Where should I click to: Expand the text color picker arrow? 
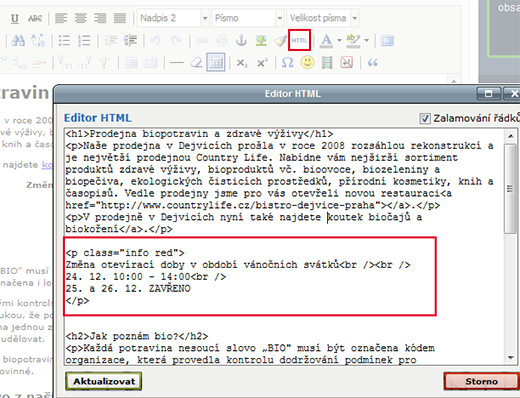(x=339, y=40)
